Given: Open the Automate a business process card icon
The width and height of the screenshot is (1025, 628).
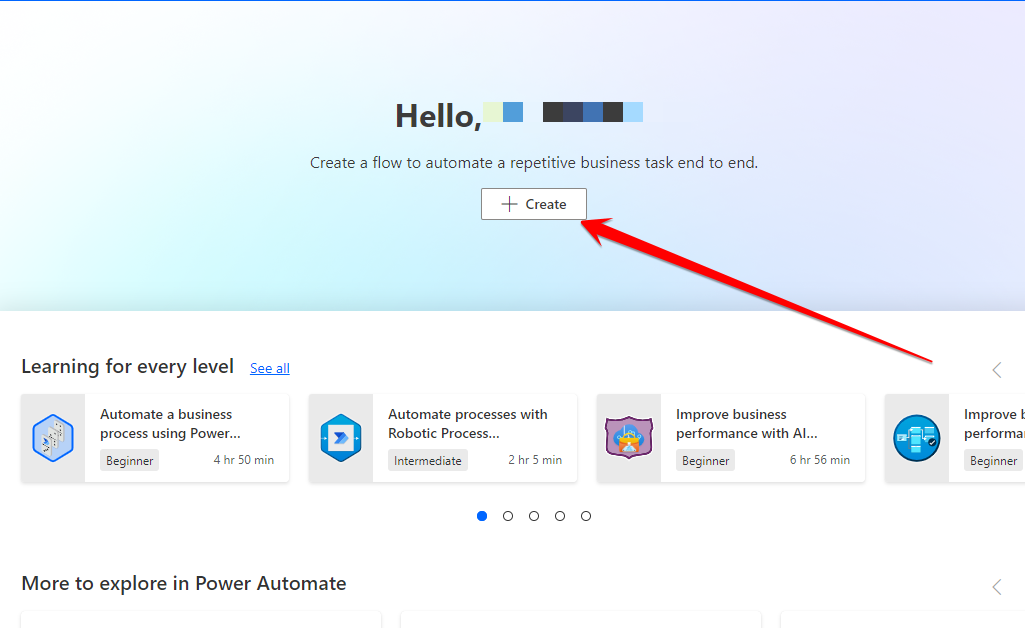Looking at the screenshot, I should 53,438.
